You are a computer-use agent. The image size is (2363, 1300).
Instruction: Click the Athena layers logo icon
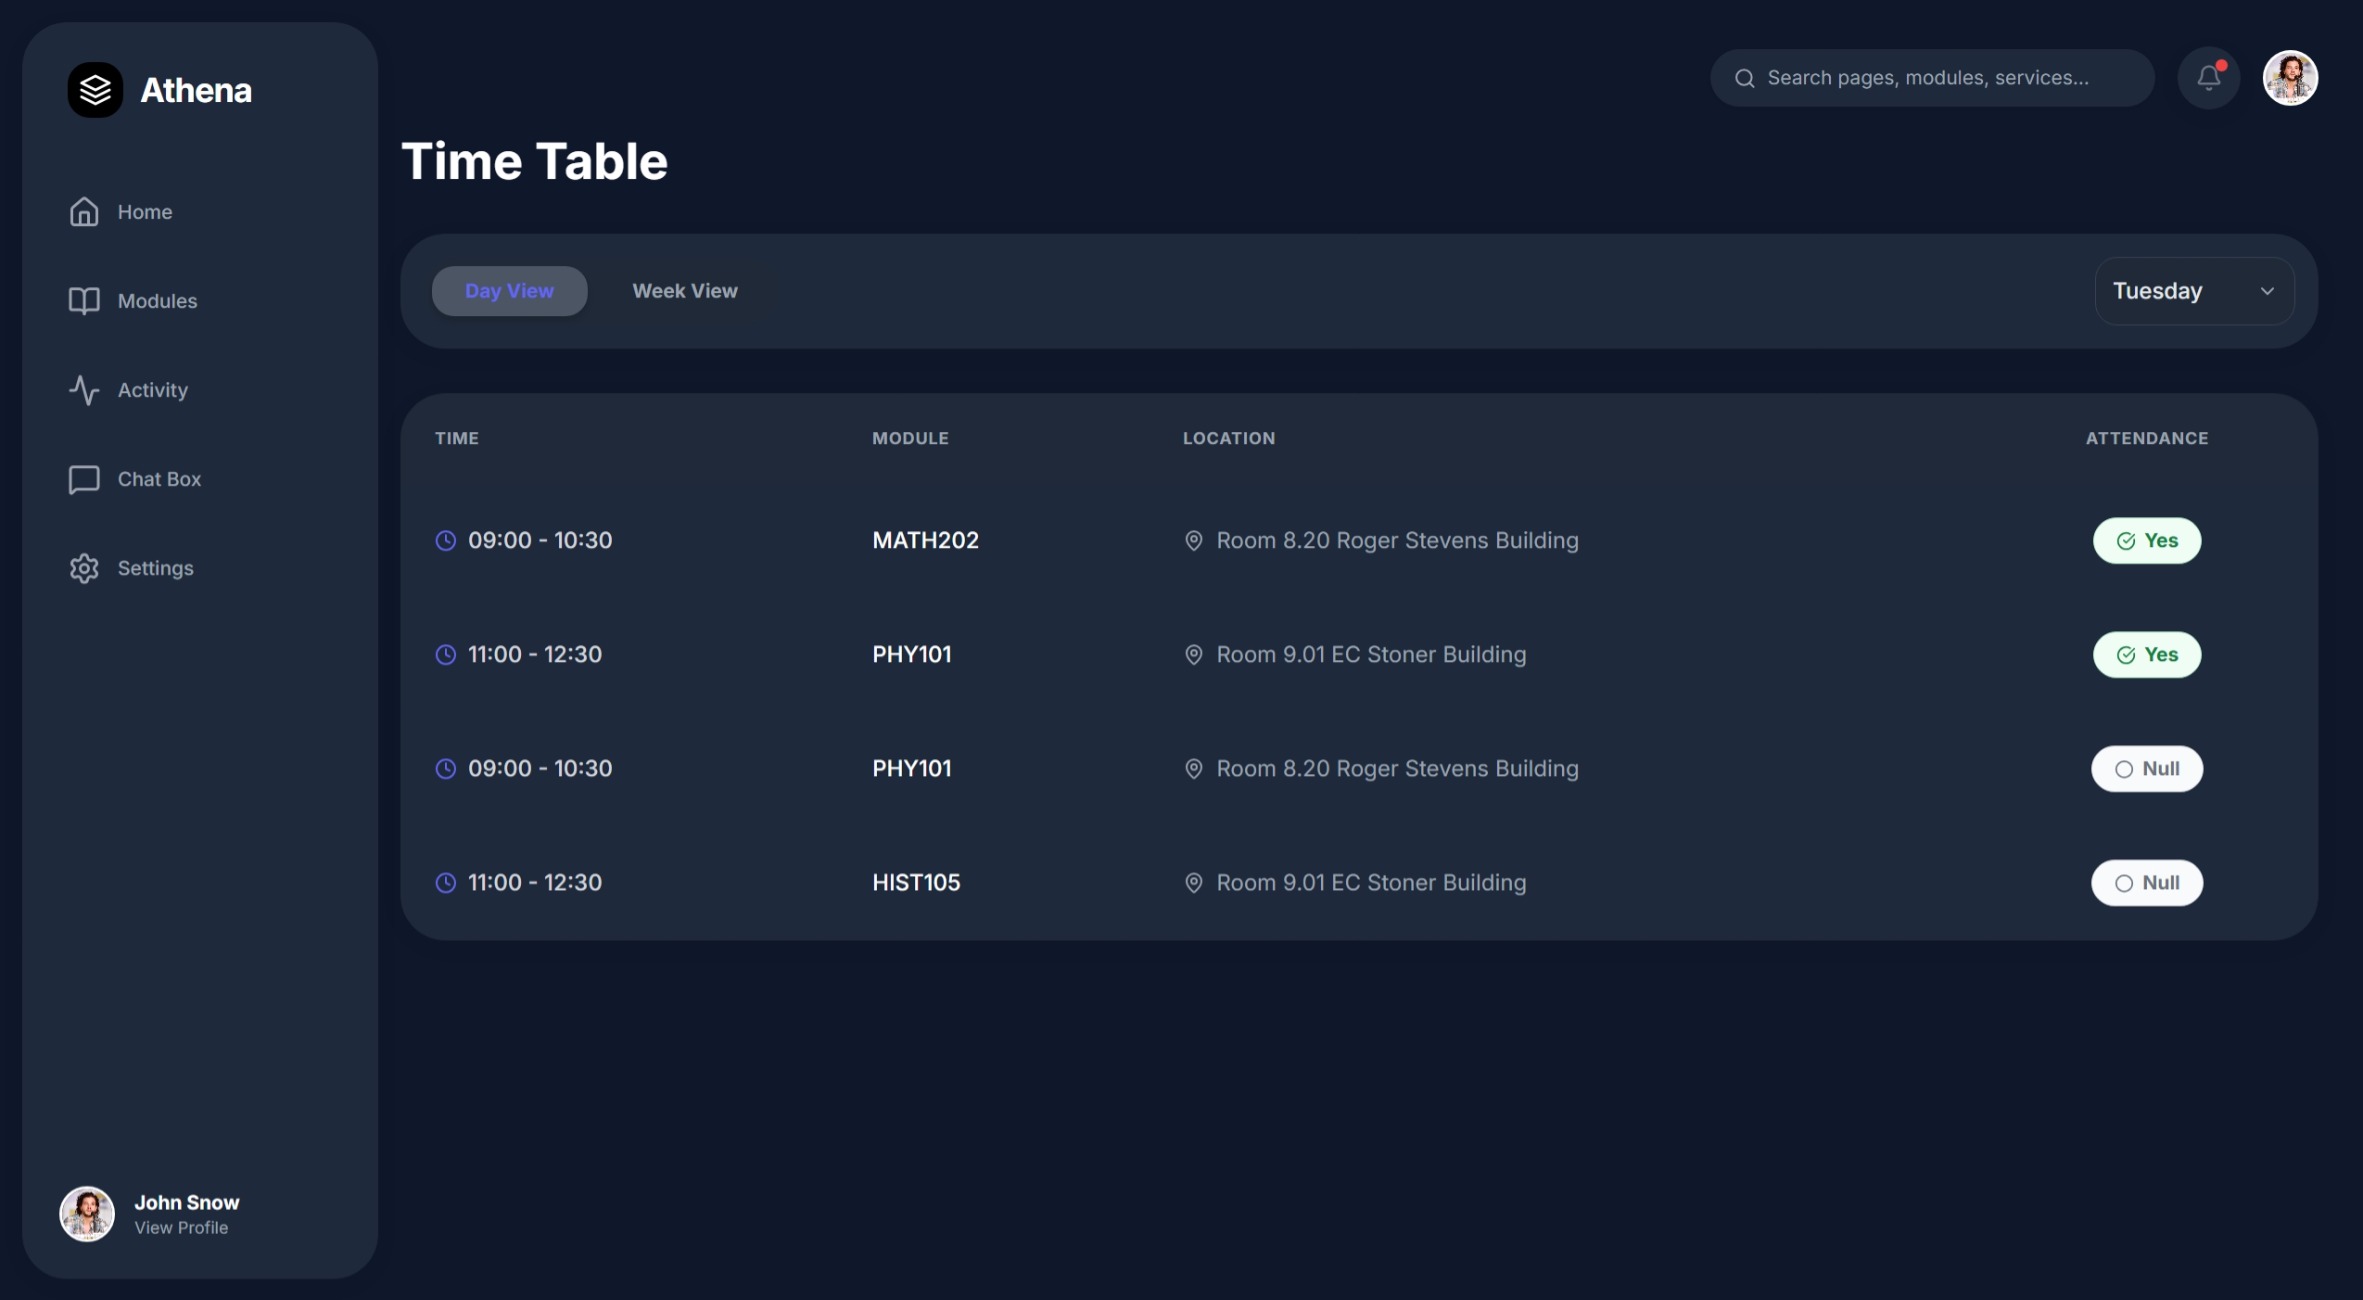point(95,90)
